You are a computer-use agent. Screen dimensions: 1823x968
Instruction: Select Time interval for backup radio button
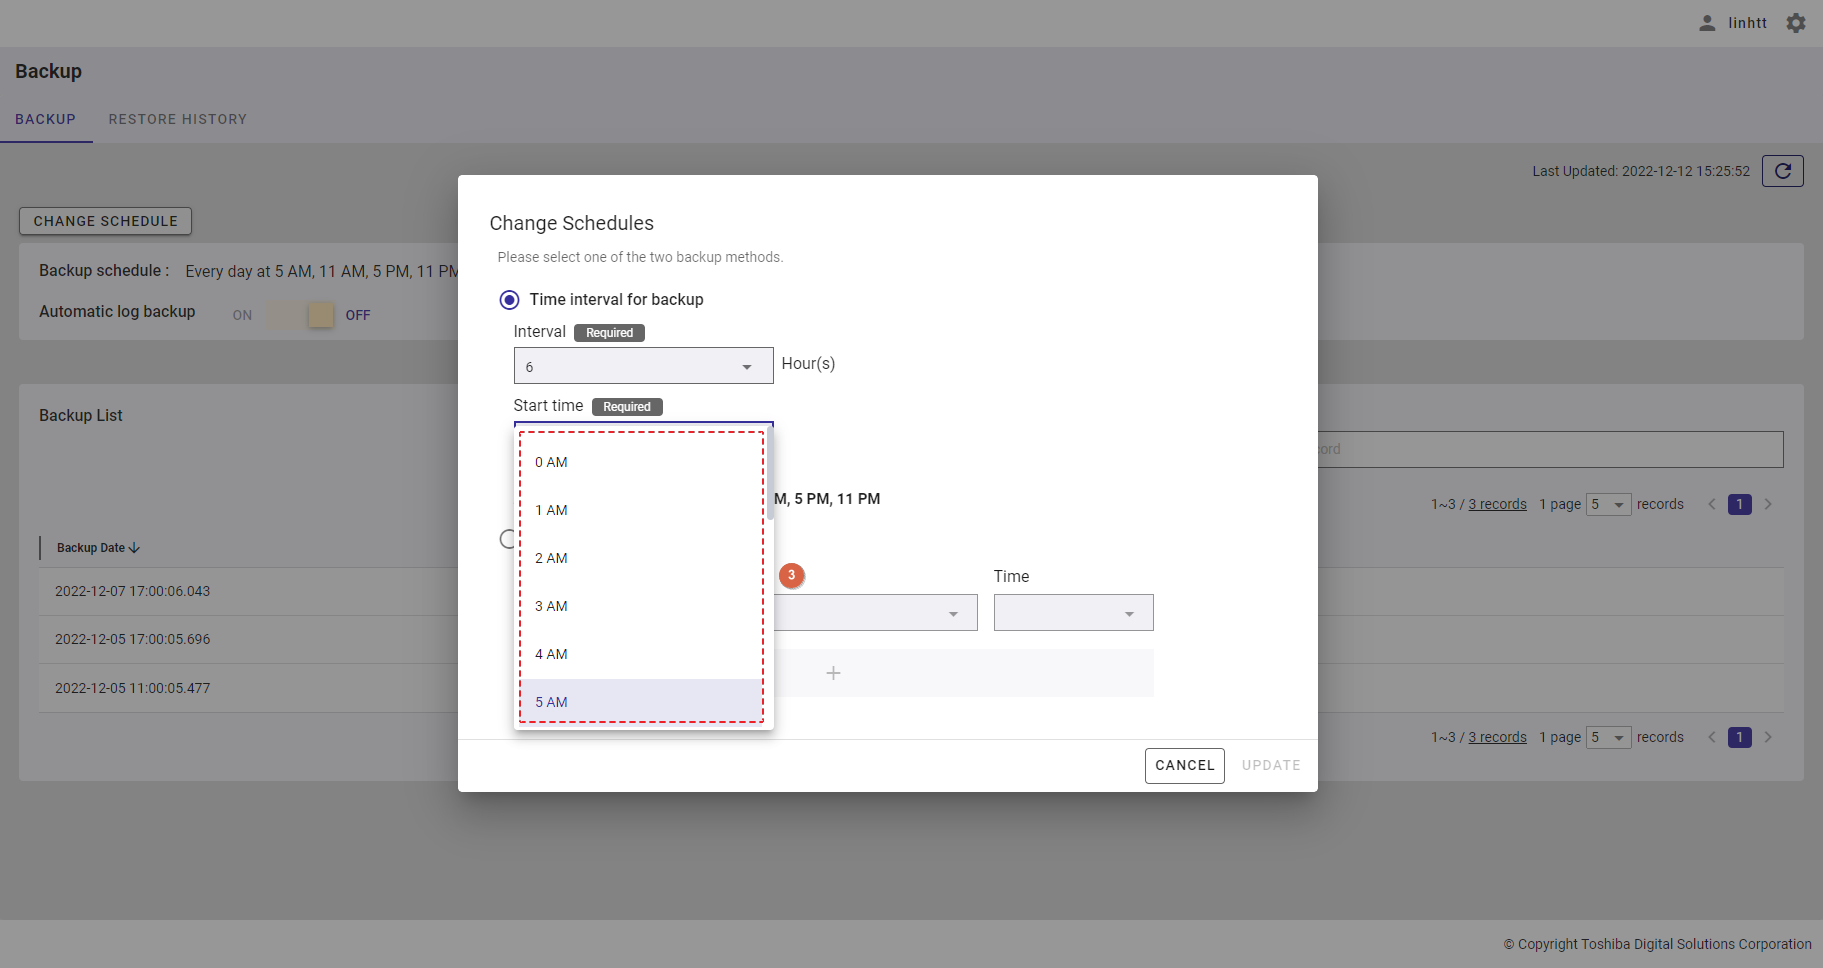coord(509,300)
